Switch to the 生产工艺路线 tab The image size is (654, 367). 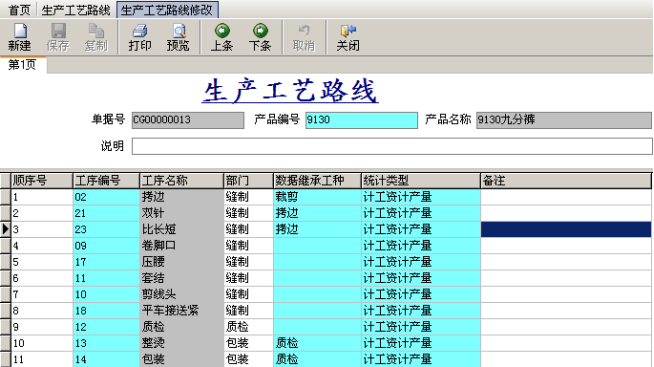pyautogui.click(x=76, y=10)
